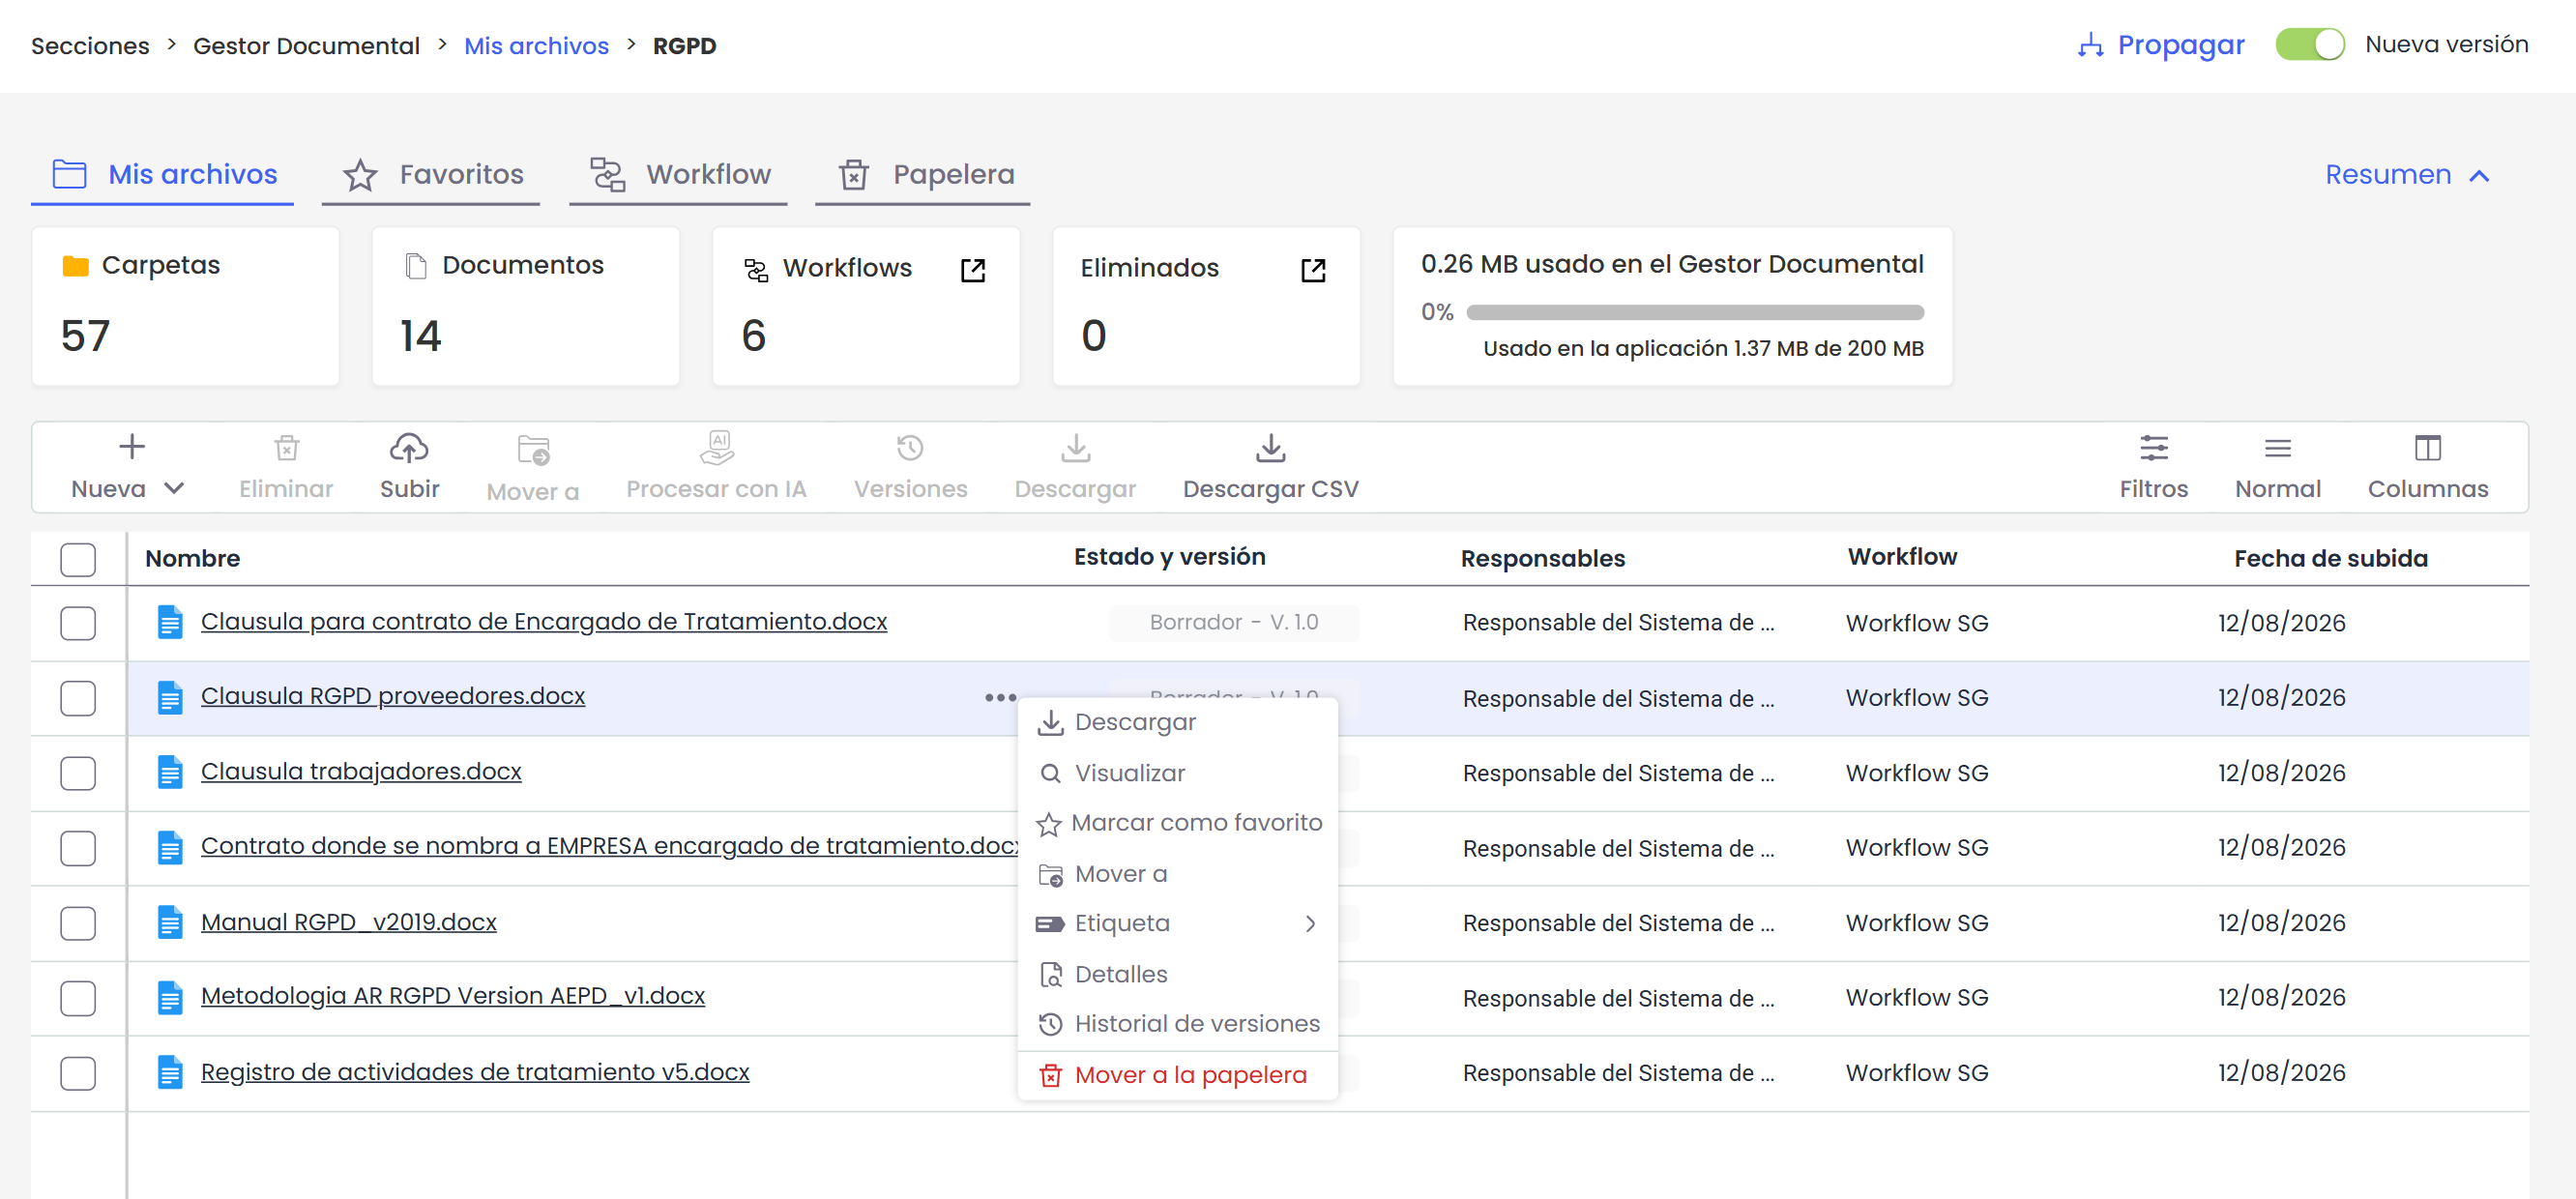
Task: Switch to the Workflow tab
Action: [679, 175]
